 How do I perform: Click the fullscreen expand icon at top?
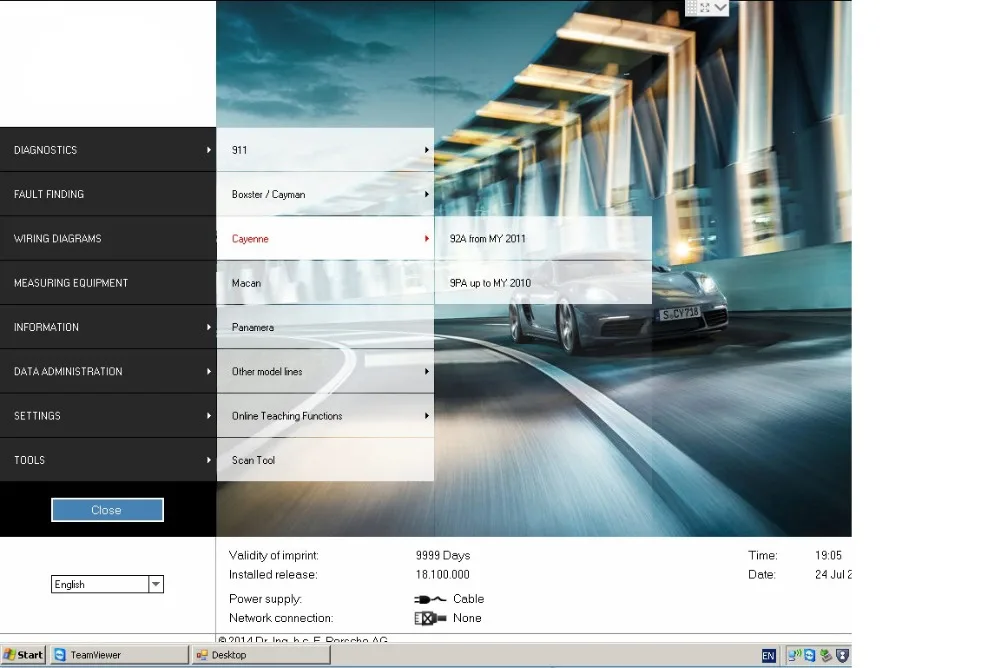coord(705,8)
